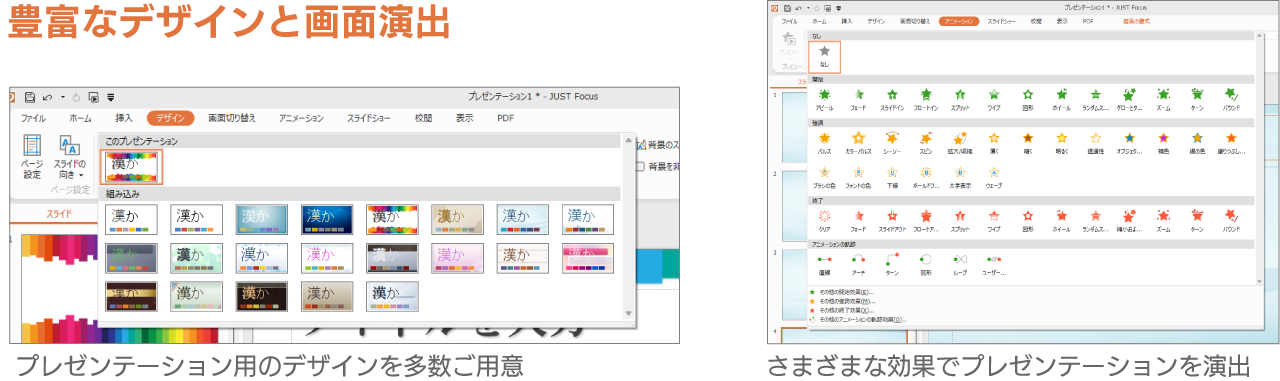Apply the rainbow-colored built-in design theme

(391, 220)
